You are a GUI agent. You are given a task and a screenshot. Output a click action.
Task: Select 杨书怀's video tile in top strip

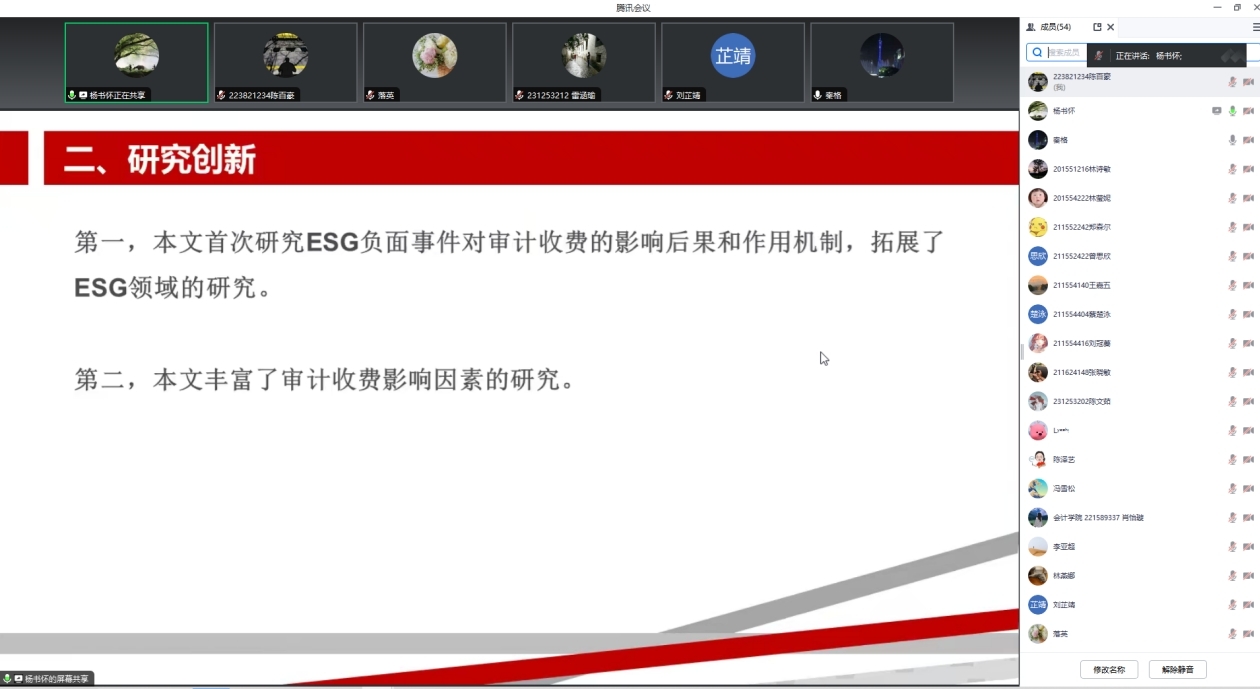tap(136, 62)
